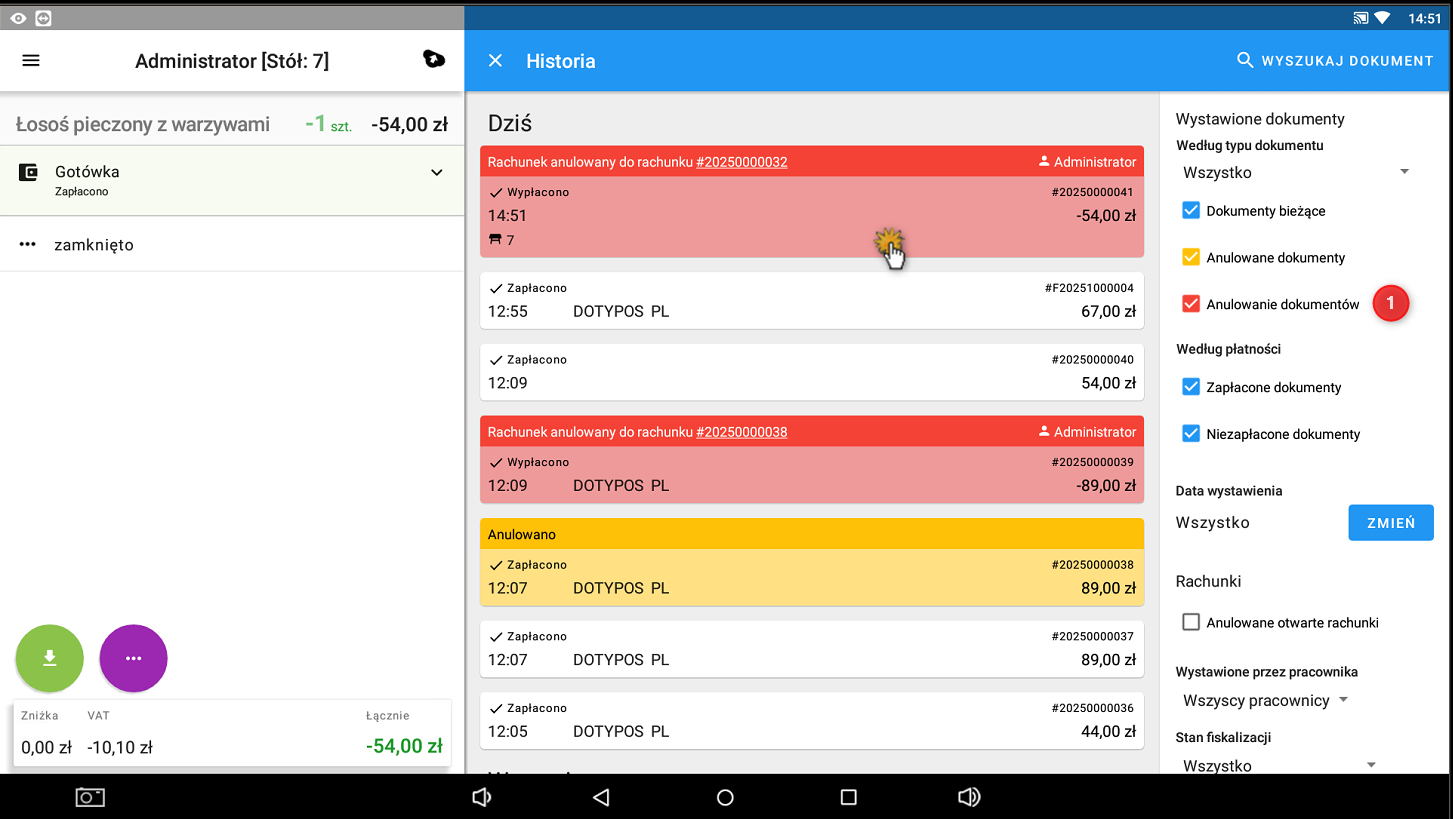Toggle the Anulowane dokumenty checkbox
The width and height of the screenshot is (1453, 819).
(1191, 257)
